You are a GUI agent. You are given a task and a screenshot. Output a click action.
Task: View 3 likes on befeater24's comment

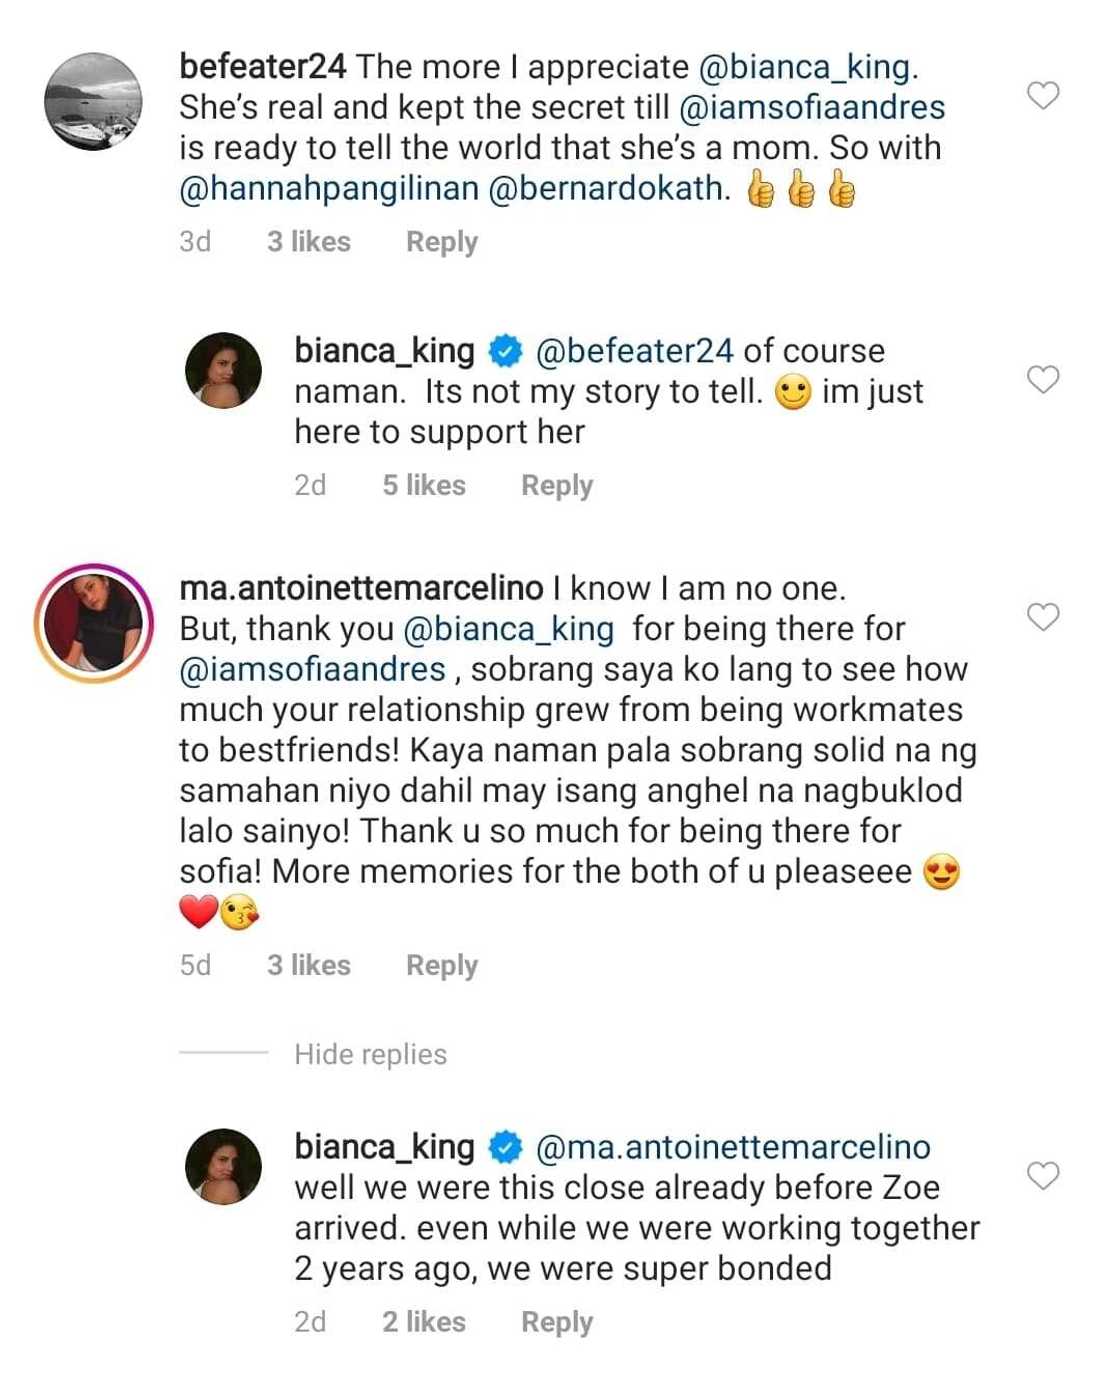(x=308, y=241)
